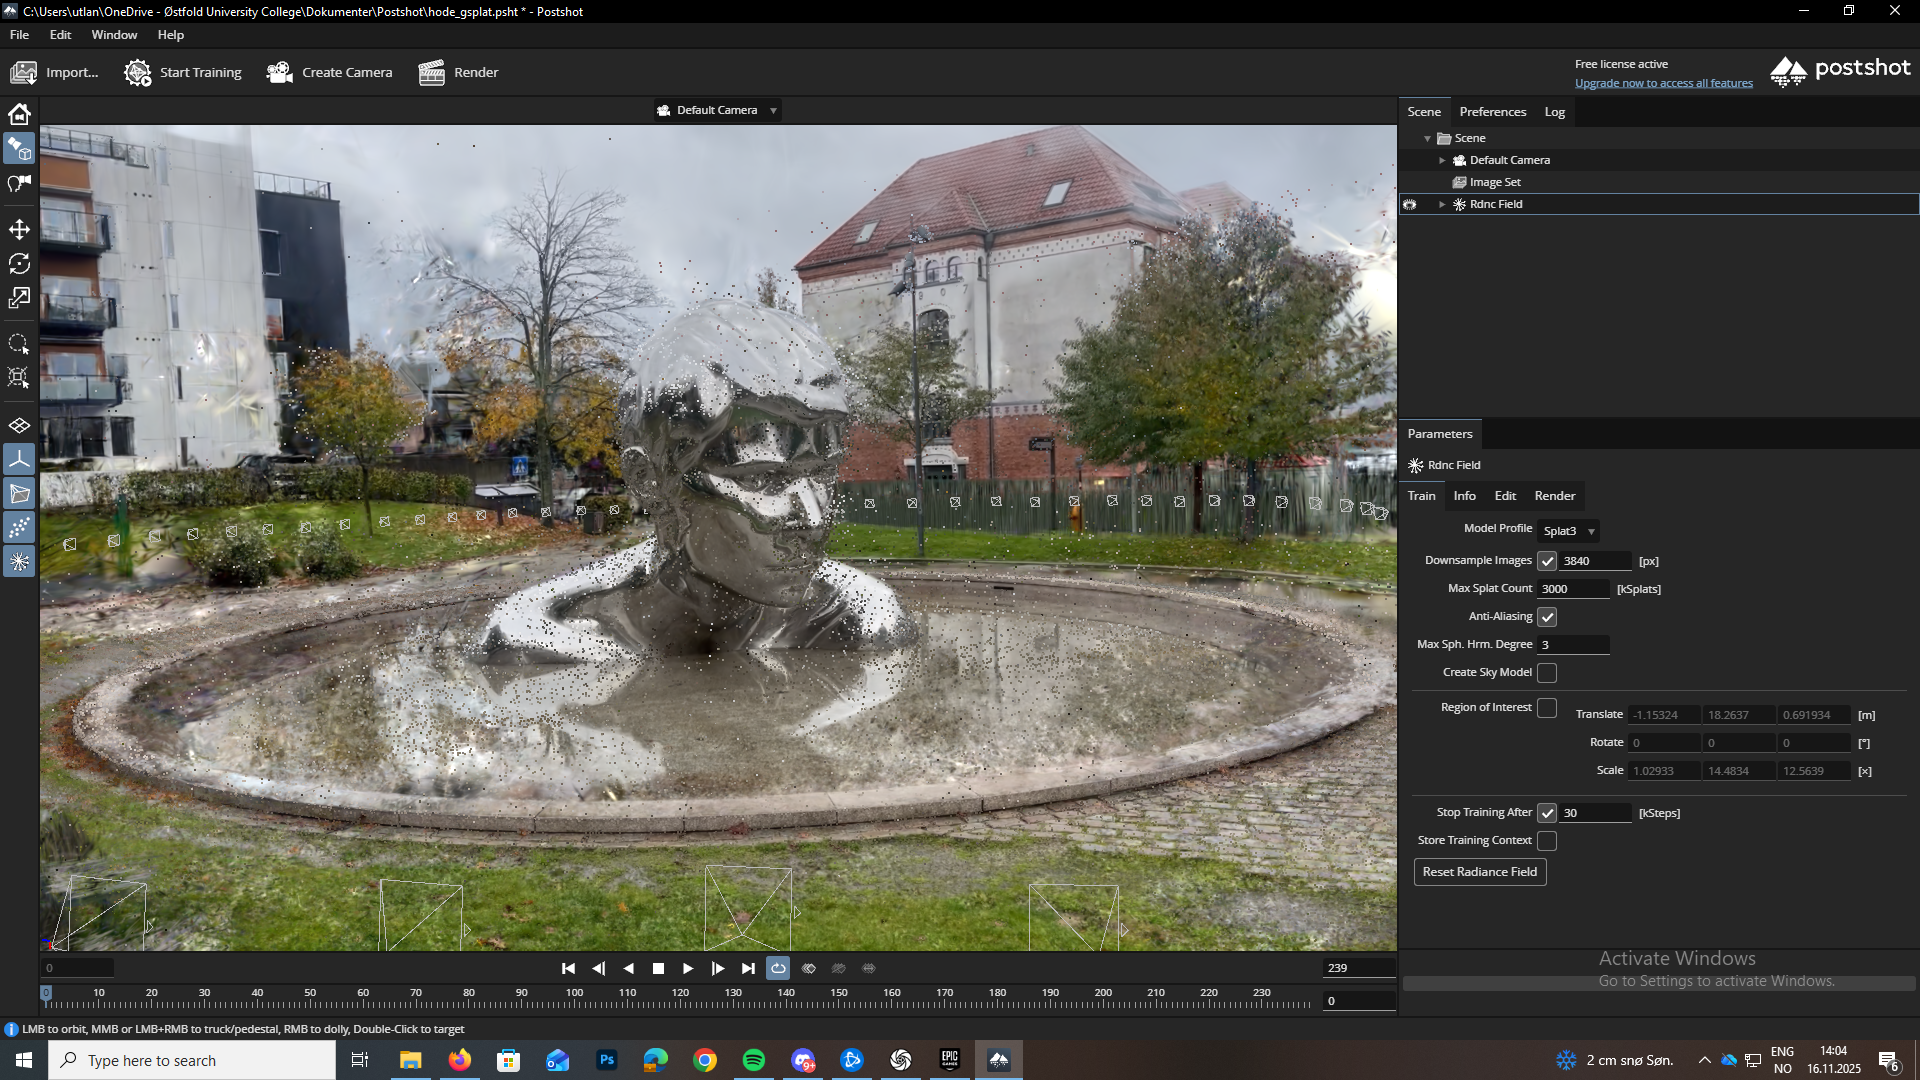The width and height of the screenshot is (1920, 1080).
Task: Toggle the loop playback mode
Action: [778, 967]
